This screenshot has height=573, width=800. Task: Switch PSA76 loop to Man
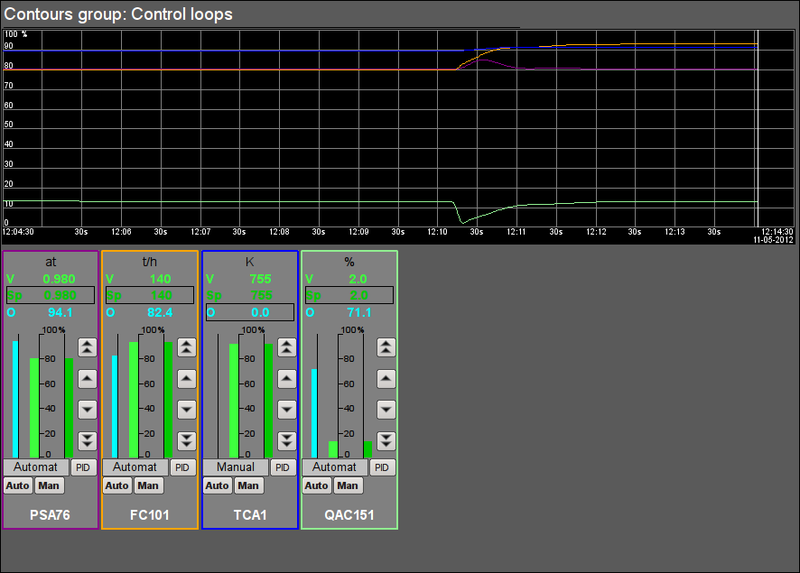pos(49,485)
